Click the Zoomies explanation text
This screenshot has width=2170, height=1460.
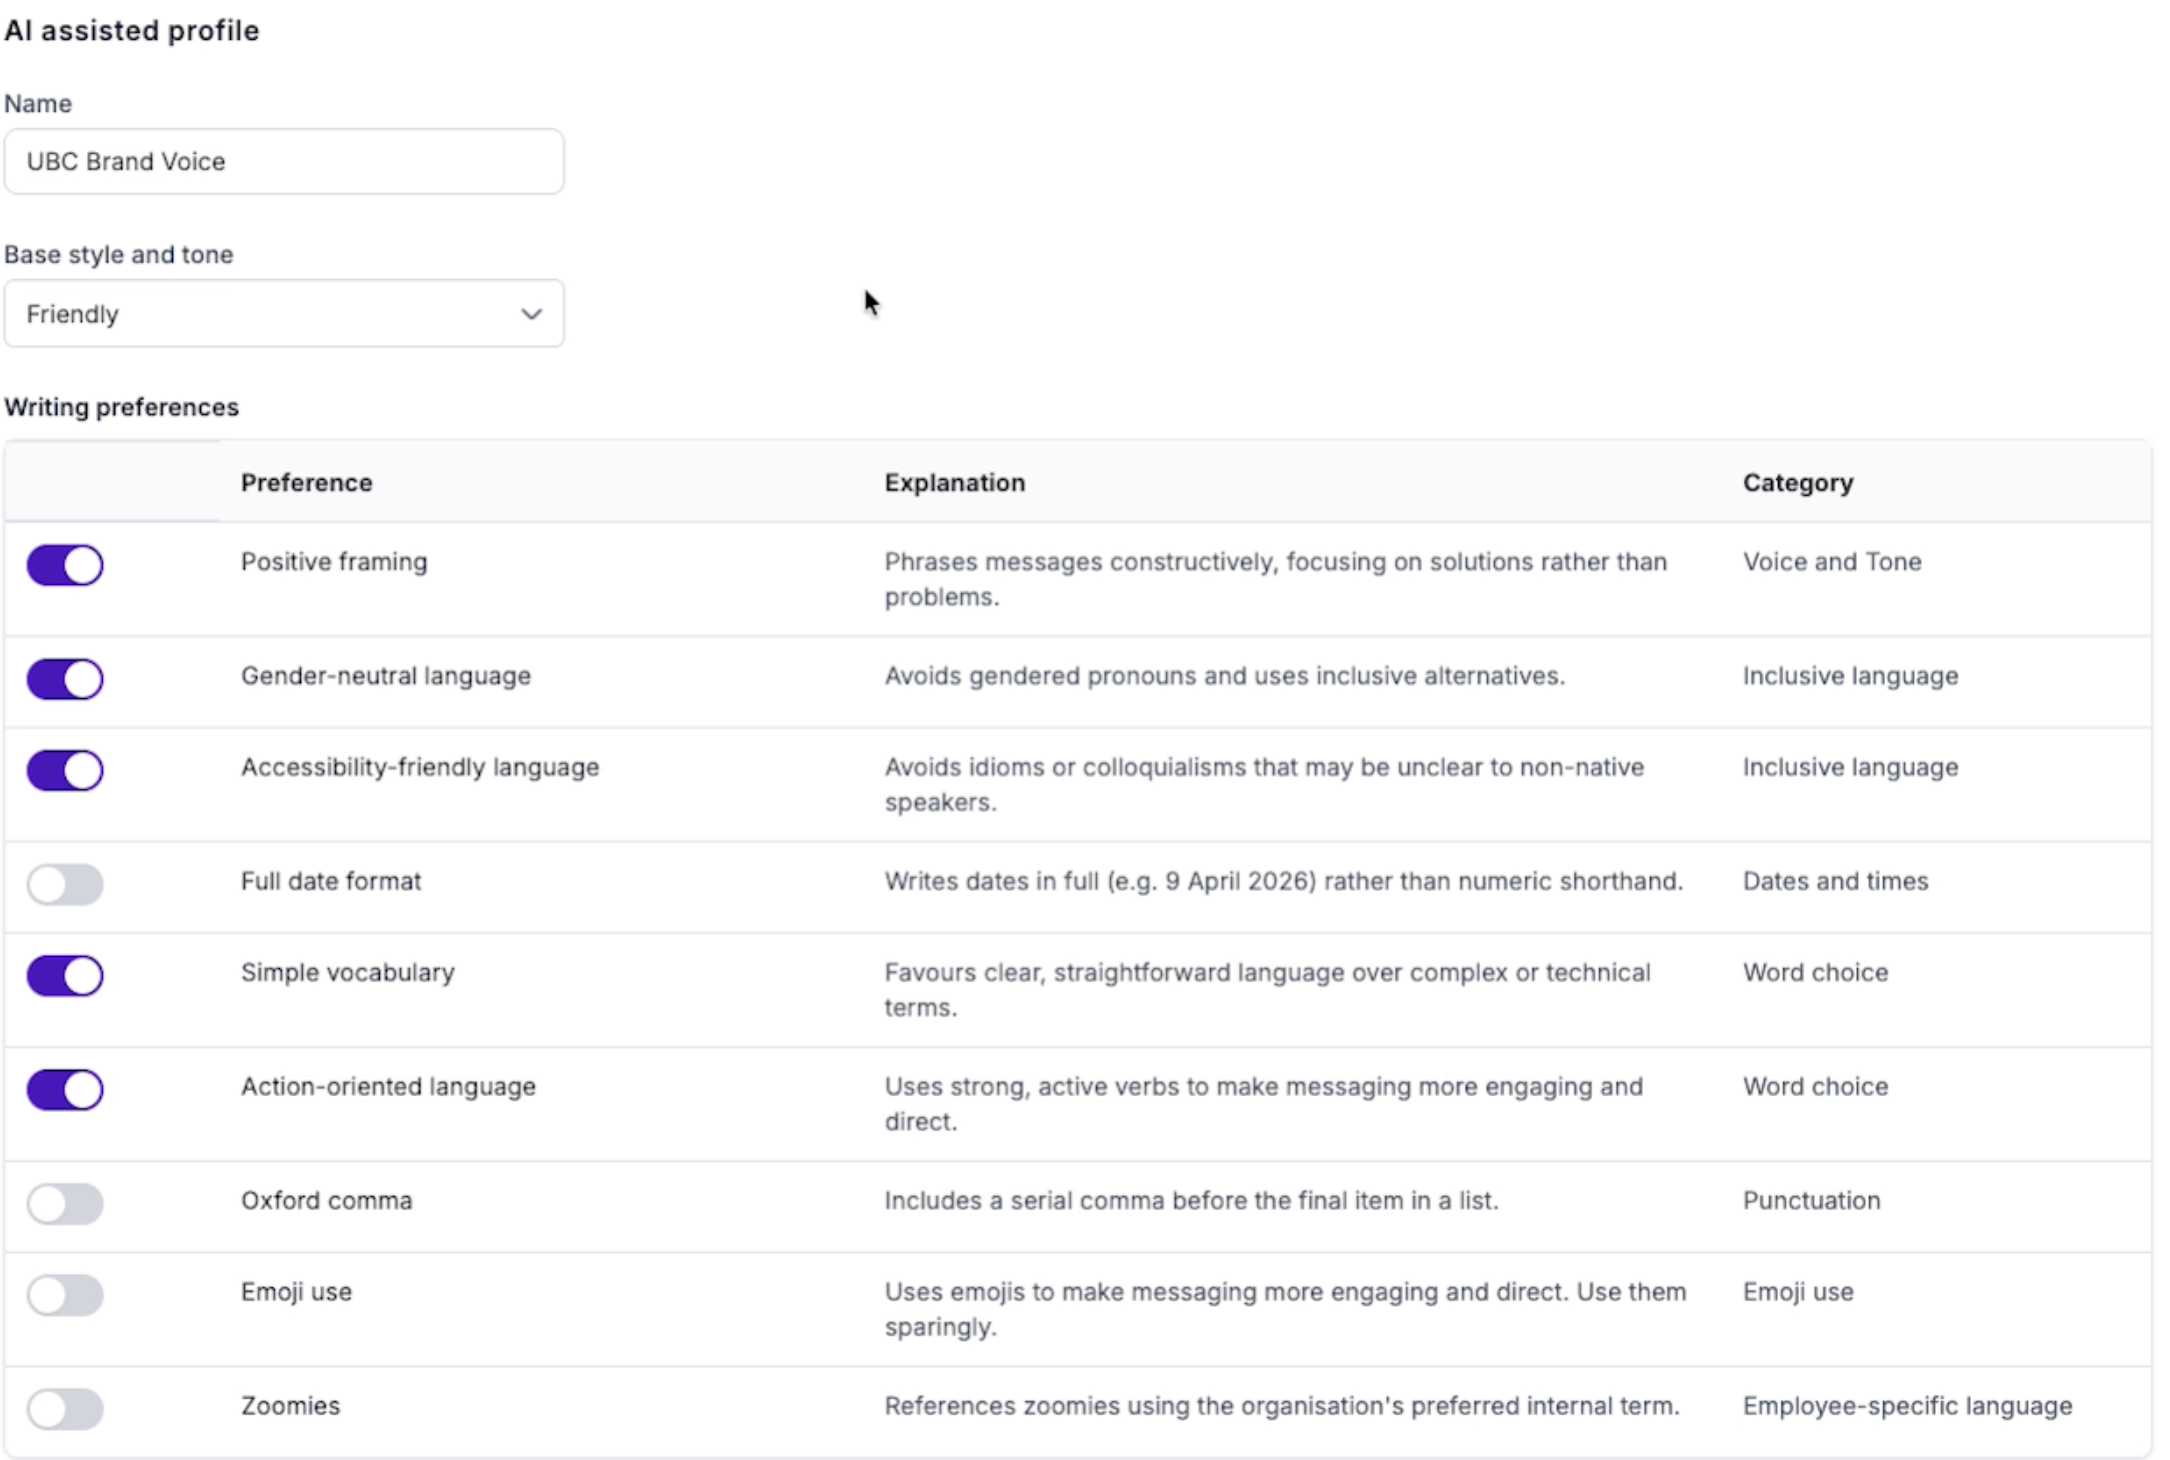(x=1281, y=1406)
